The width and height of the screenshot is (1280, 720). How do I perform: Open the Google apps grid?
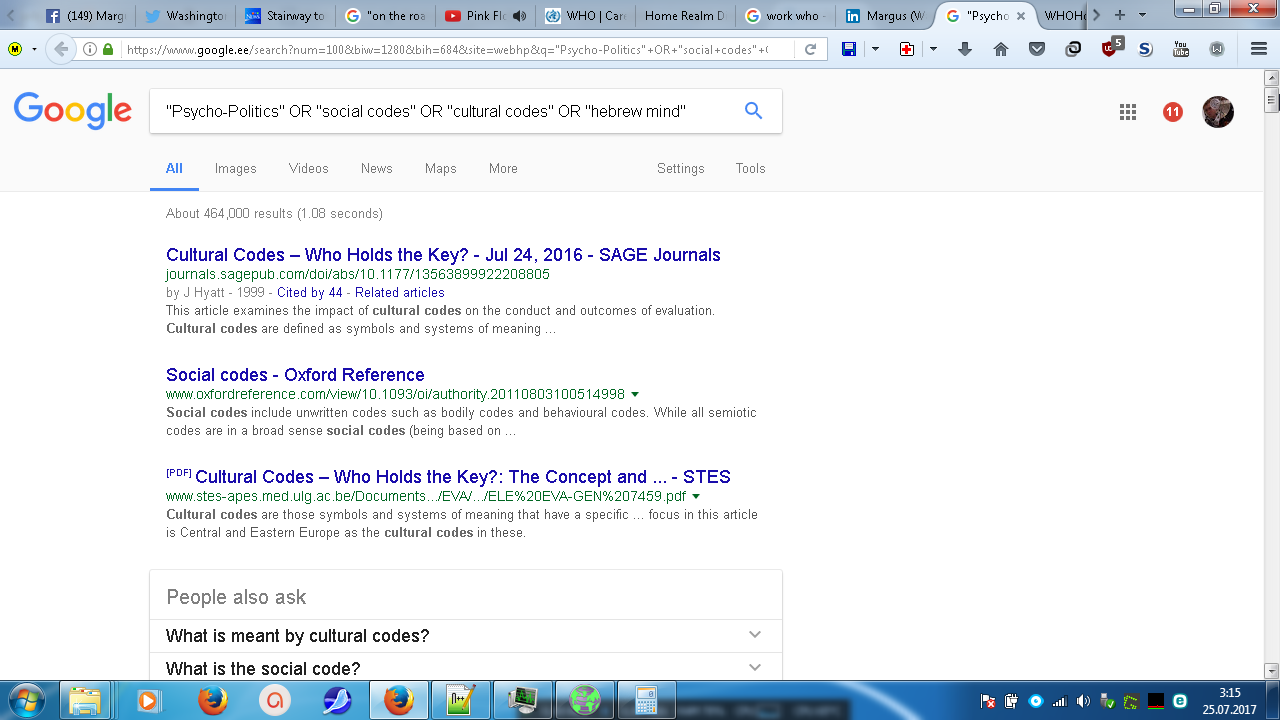coord(1128,112)
